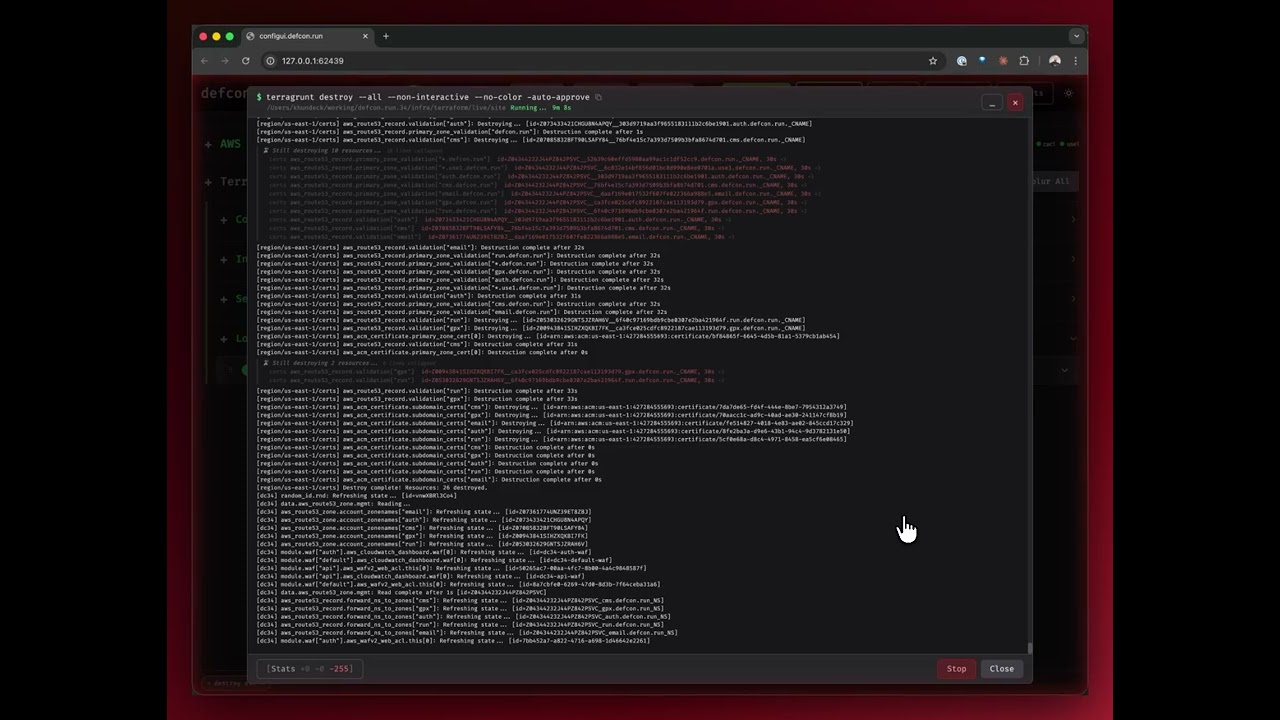Click the 'Running...' status text in the header
The image size is (1280, 720).
[529, 107]
